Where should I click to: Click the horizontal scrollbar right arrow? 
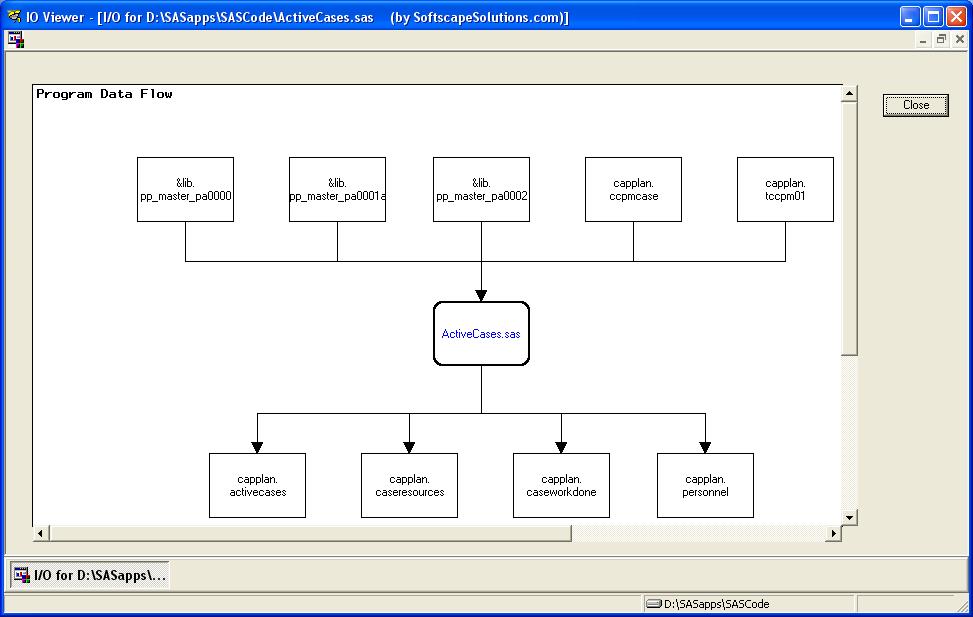click(832, 534)
